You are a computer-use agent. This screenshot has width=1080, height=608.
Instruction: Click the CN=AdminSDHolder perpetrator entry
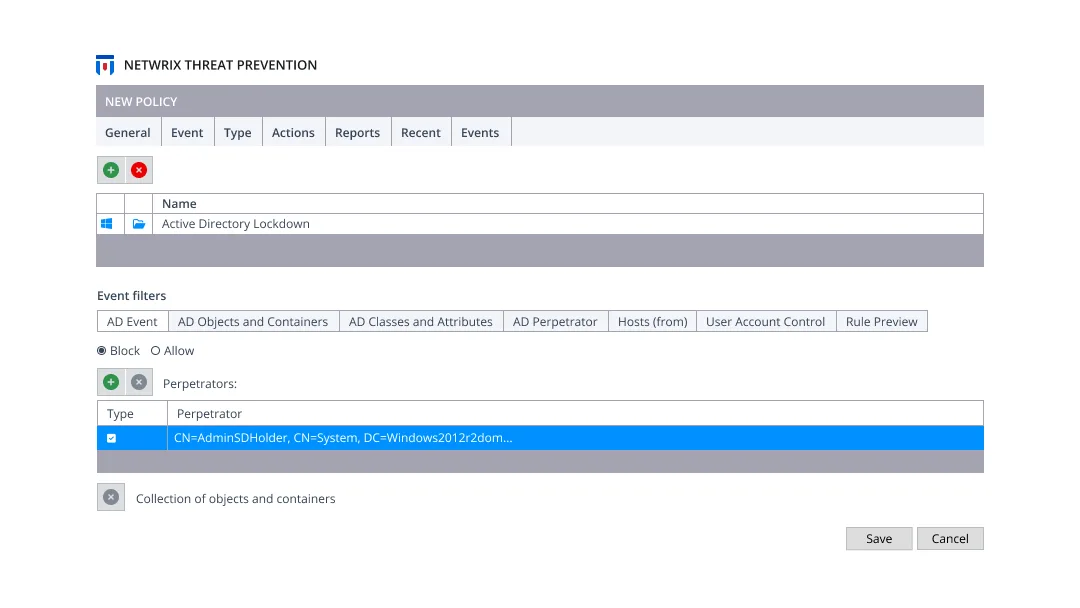[x=343, y=438]
